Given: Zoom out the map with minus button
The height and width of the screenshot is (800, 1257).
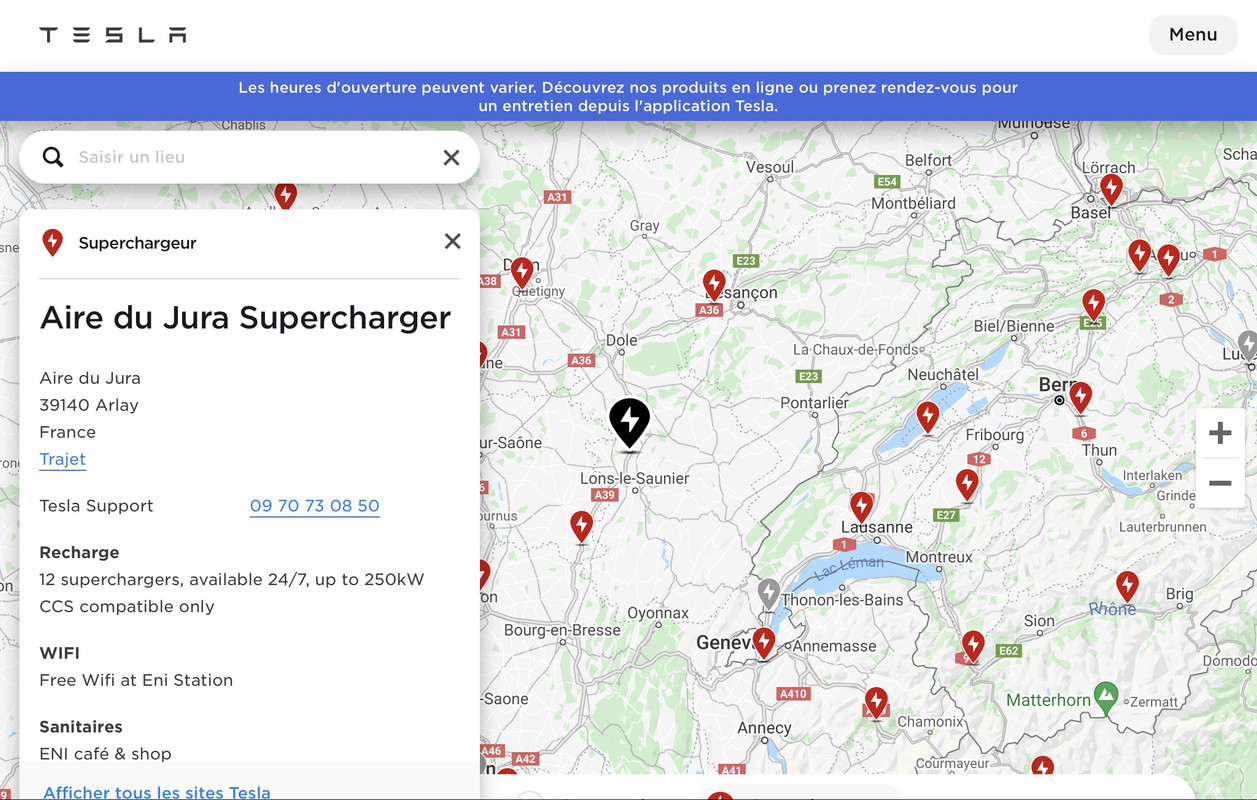Looking at the screenshot, I should (1220, 483).
